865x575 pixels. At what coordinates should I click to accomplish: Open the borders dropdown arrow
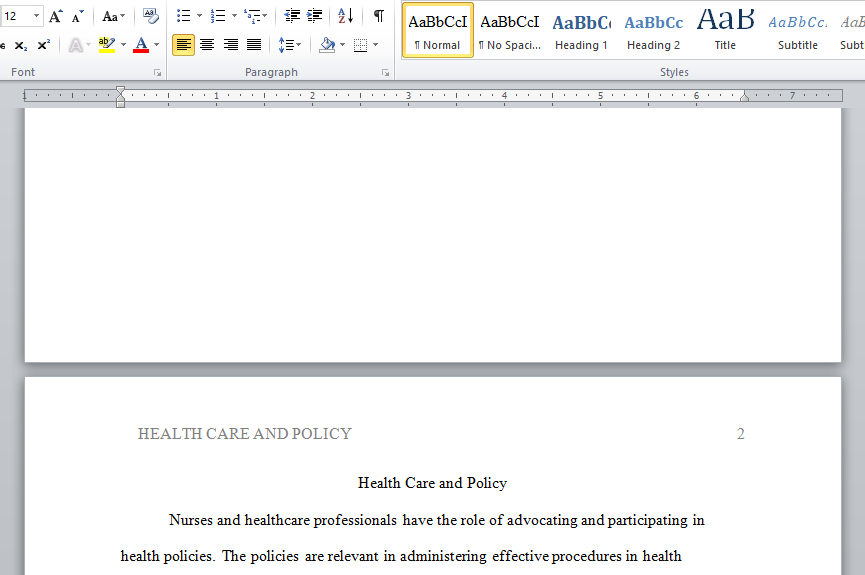[x=376, y=45]
